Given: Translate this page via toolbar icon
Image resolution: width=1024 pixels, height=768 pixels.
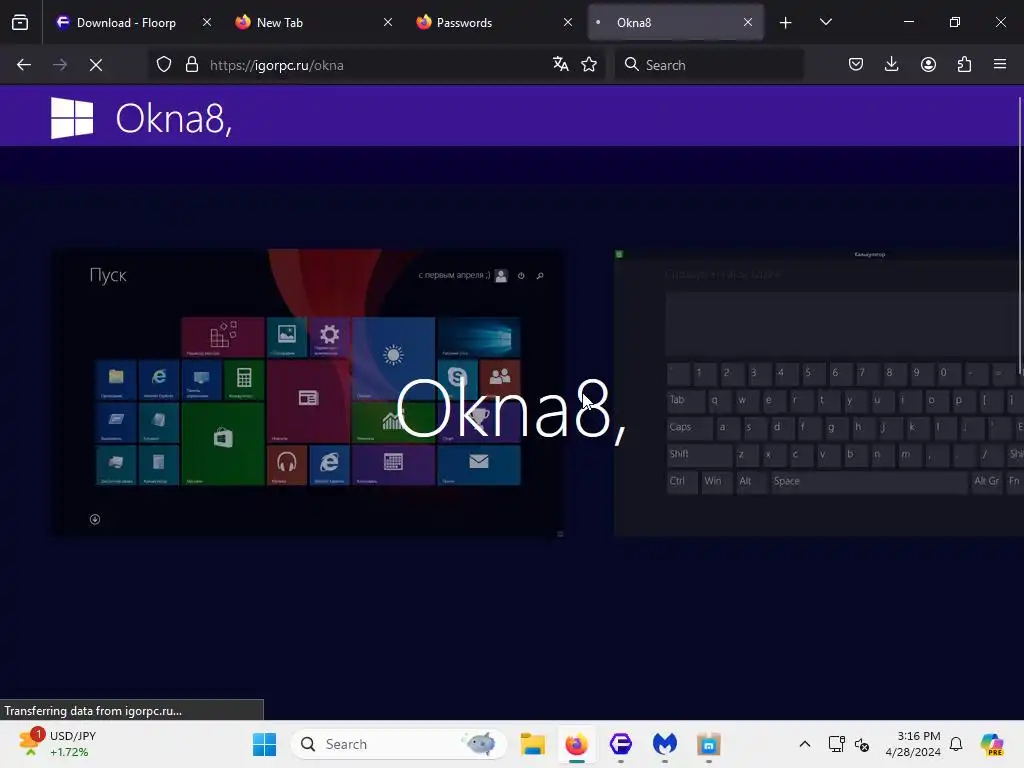Looking at the screenshot, I should tap(560, 64).
